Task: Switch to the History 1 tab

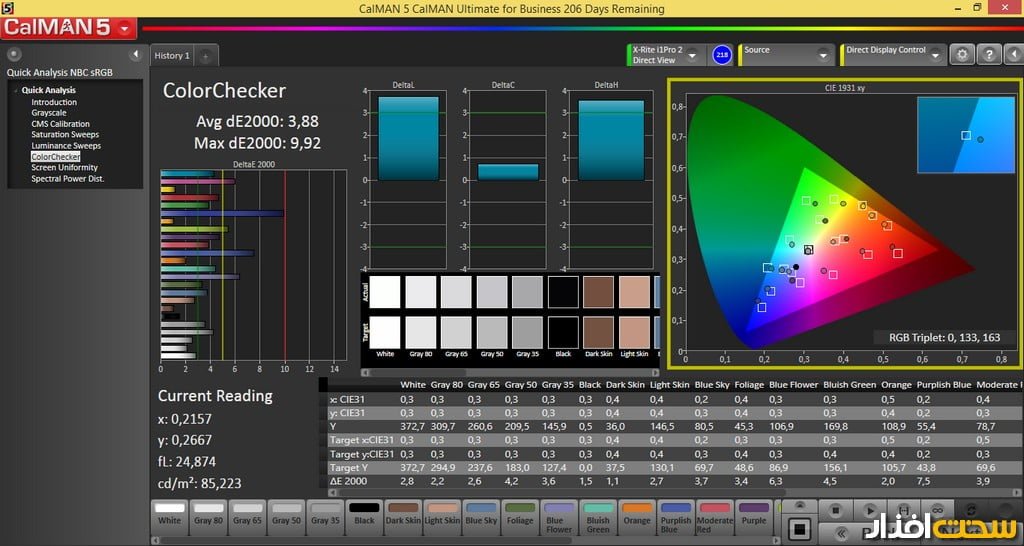Action: [x=170, y=56]
